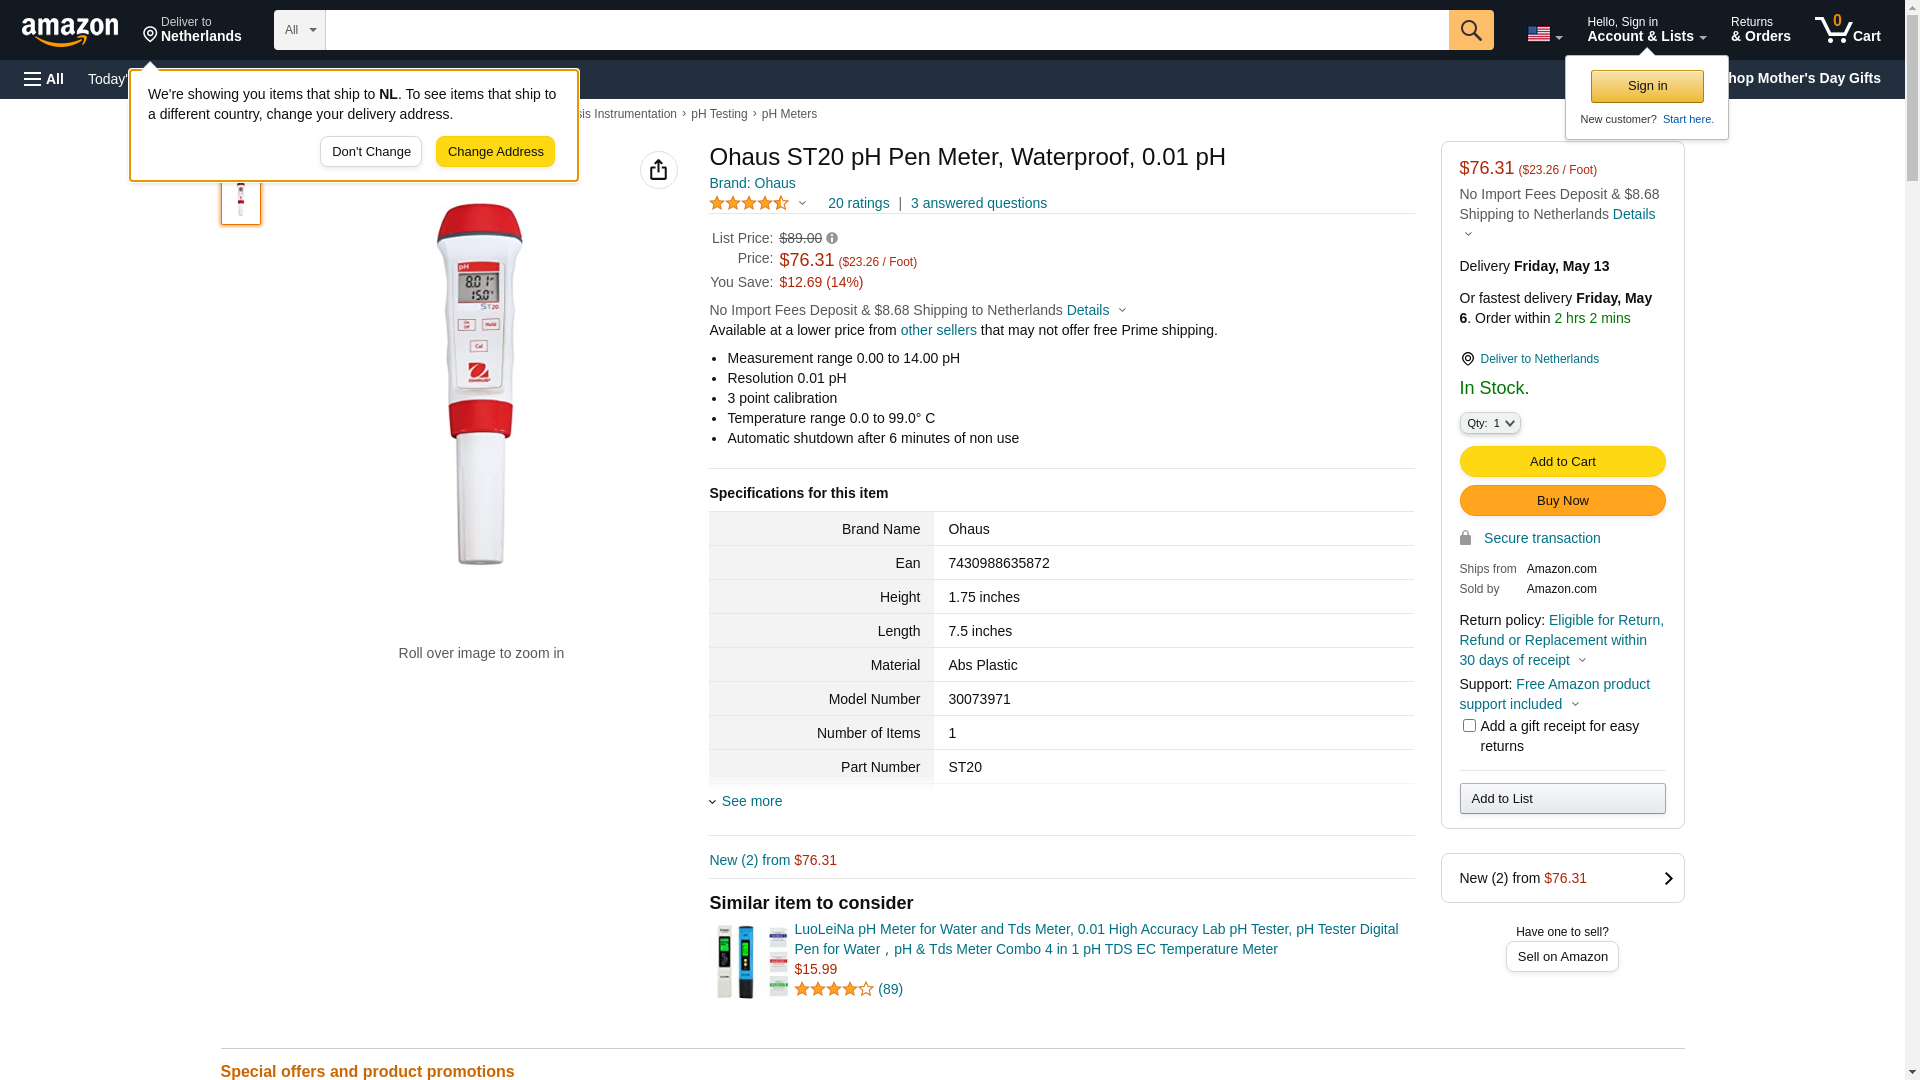
Task: Check the gift receipt checkbox
Action: pos(1469,726)
